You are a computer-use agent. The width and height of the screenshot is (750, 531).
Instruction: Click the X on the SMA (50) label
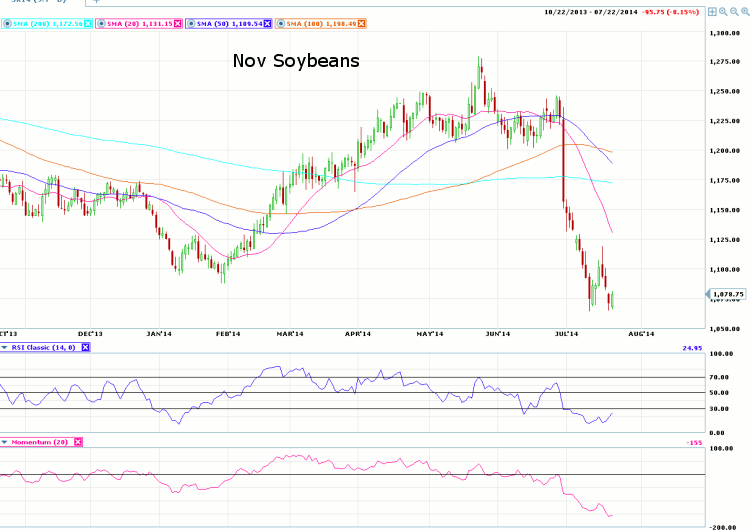(x=267, y=23)
